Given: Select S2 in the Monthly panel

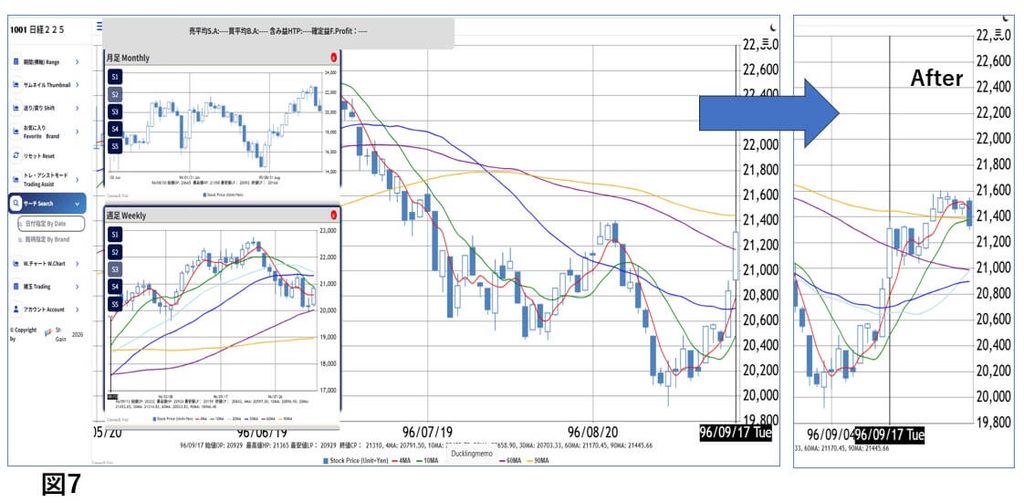Looking at the screenshot, I should (x=115, y=94).
